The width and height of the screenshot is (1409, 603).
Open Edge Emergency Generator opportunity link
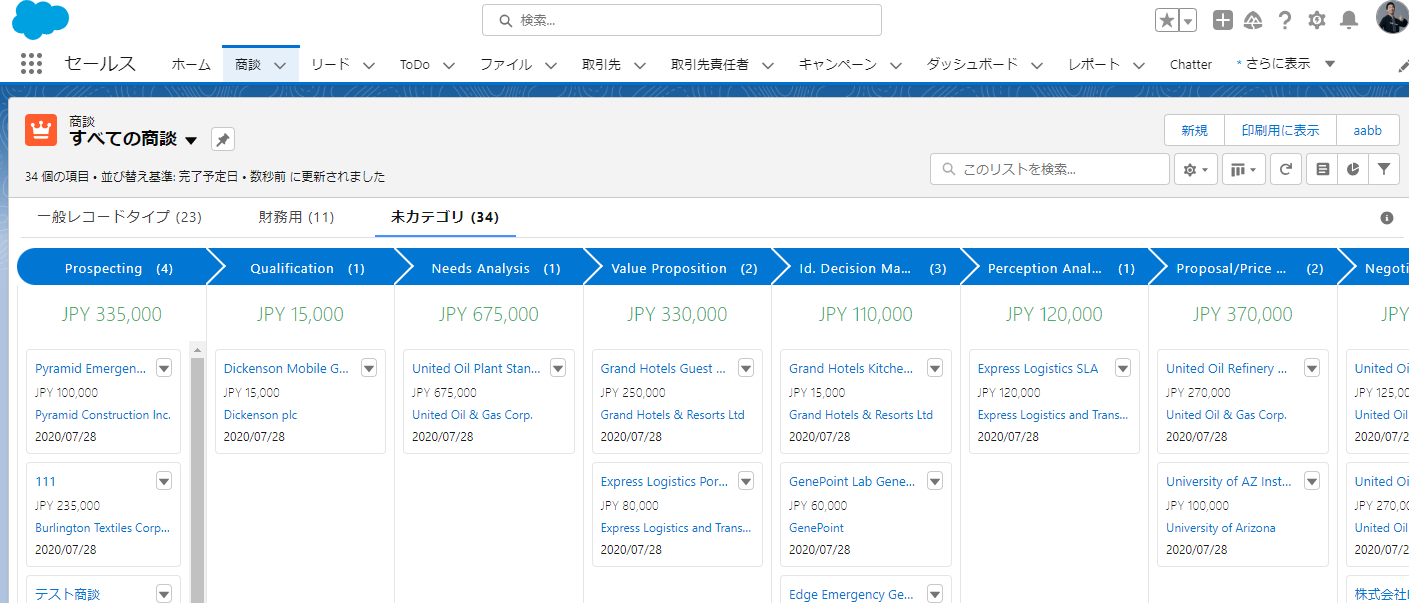tap(852, 594)
